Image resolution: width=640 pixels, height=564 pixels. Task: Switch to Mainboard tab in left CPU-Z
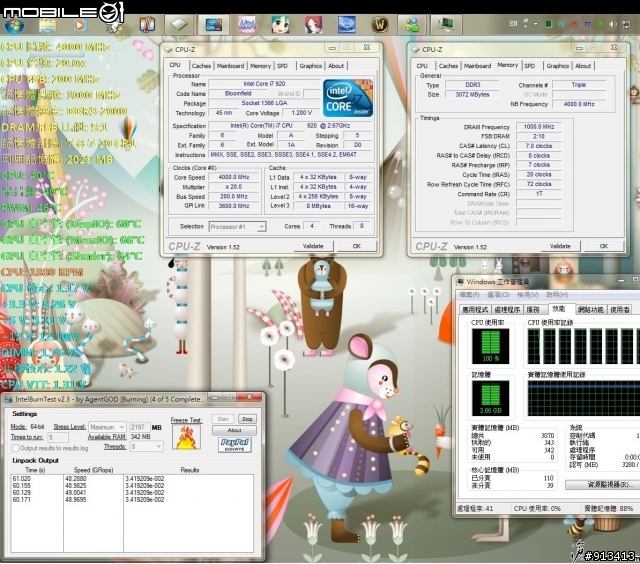pos(230,66)
